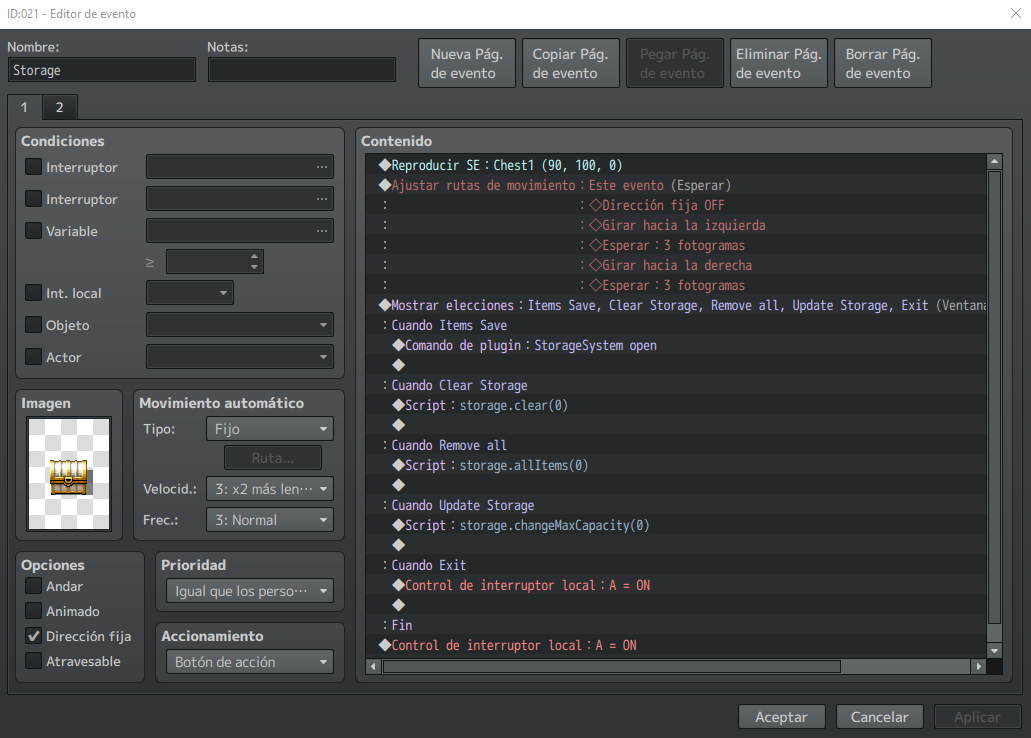Select Girar hacia la izquierda line
Image resolution: width=1031 pixels, height=738 pixels.
[x=676, y=225]
